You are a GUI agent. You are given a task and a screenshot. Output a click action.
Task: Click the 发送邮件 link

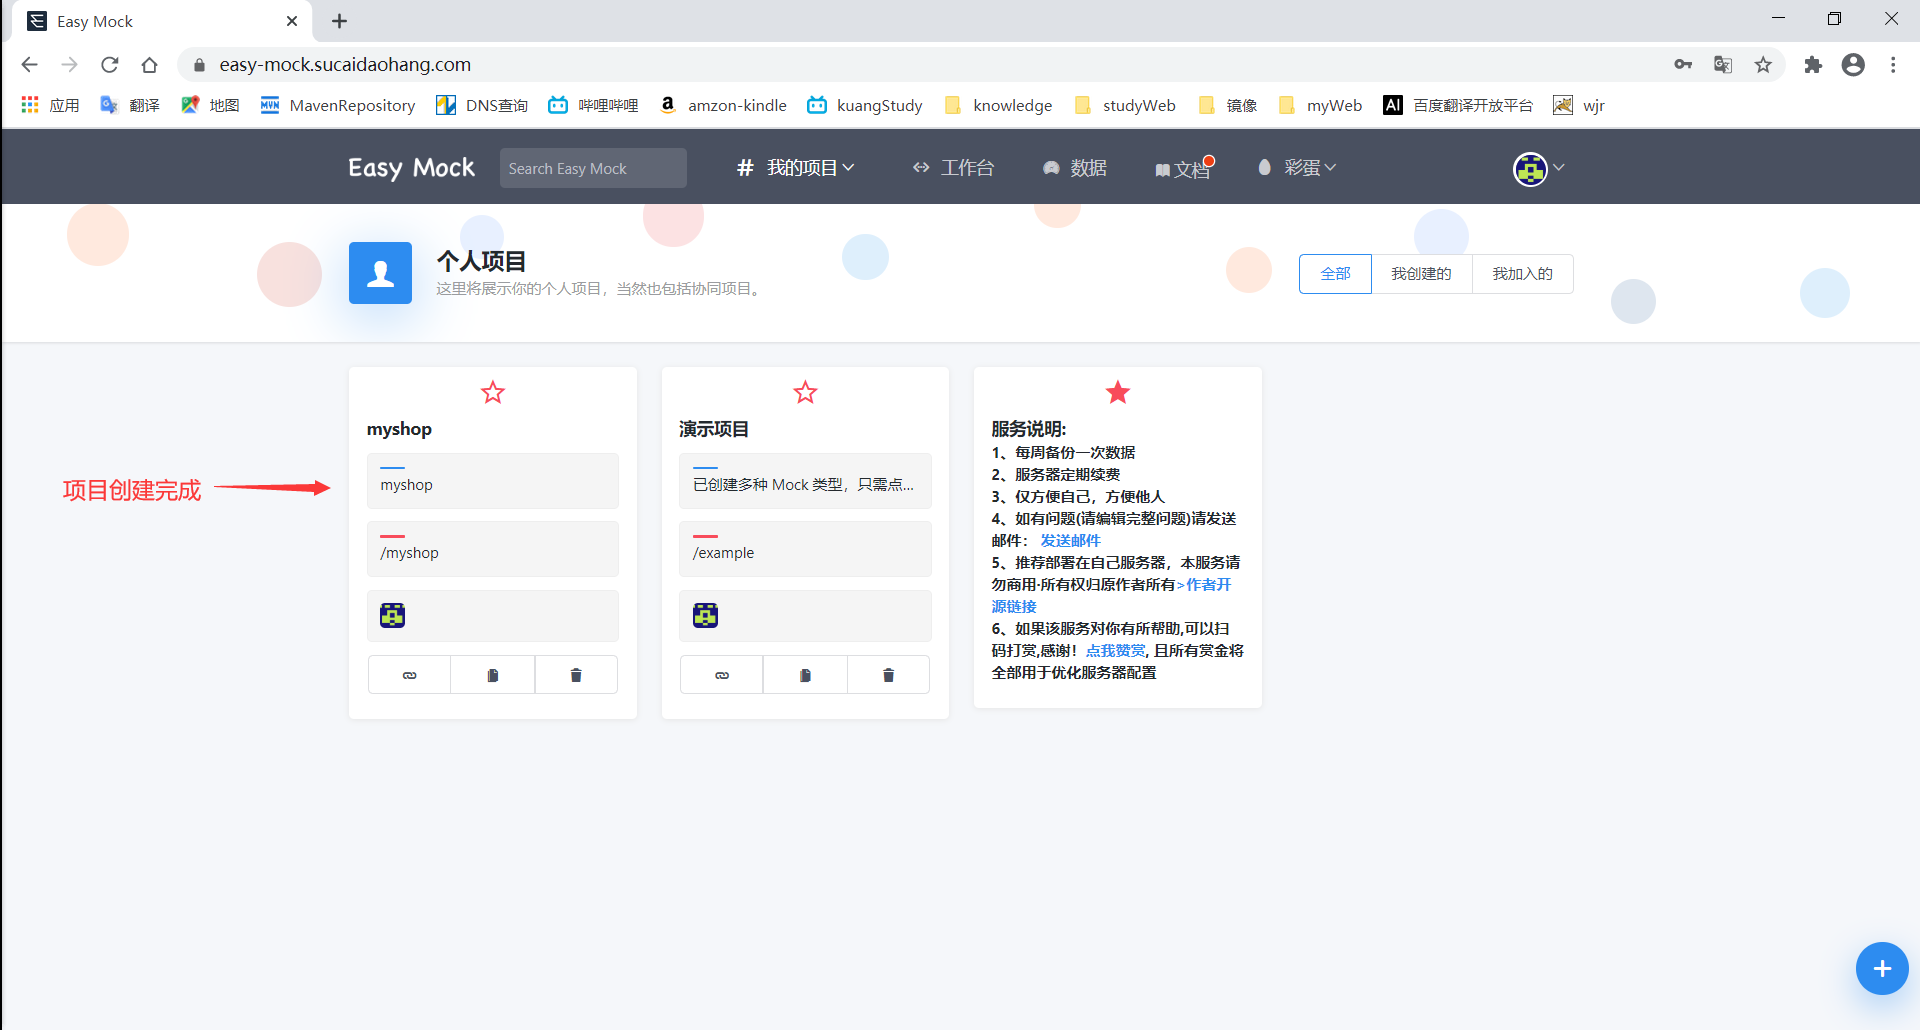[x=1069, y=540]
